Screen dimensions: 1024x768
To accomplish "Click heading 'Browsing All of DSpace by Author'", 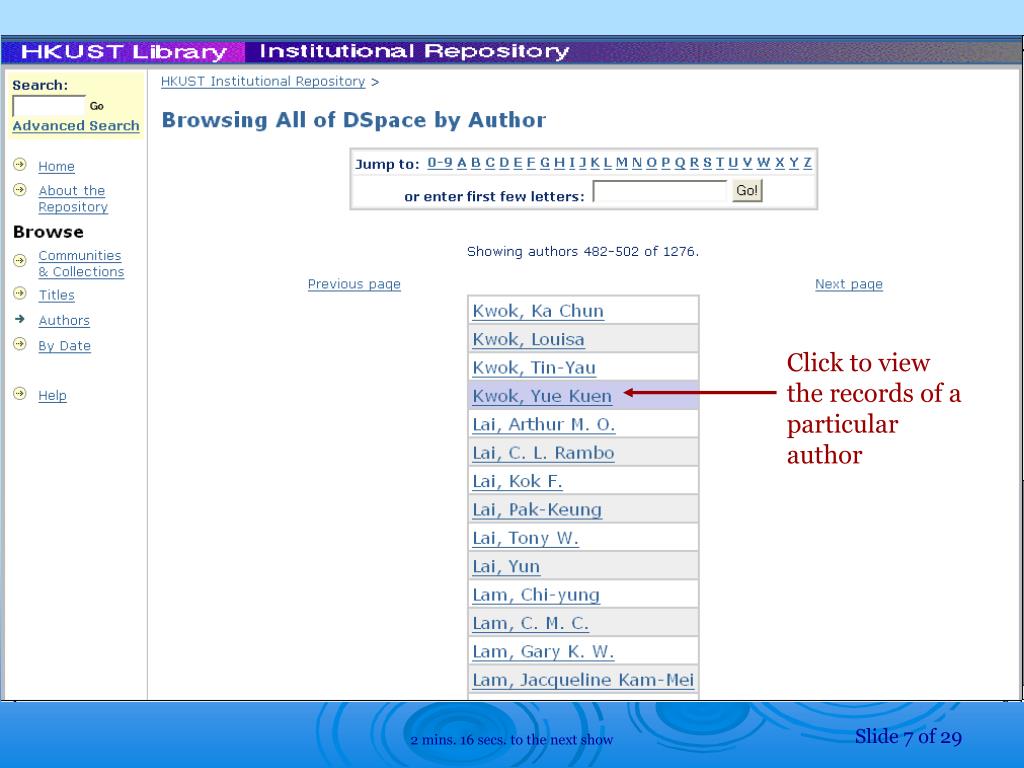I will tap(353, 120).
